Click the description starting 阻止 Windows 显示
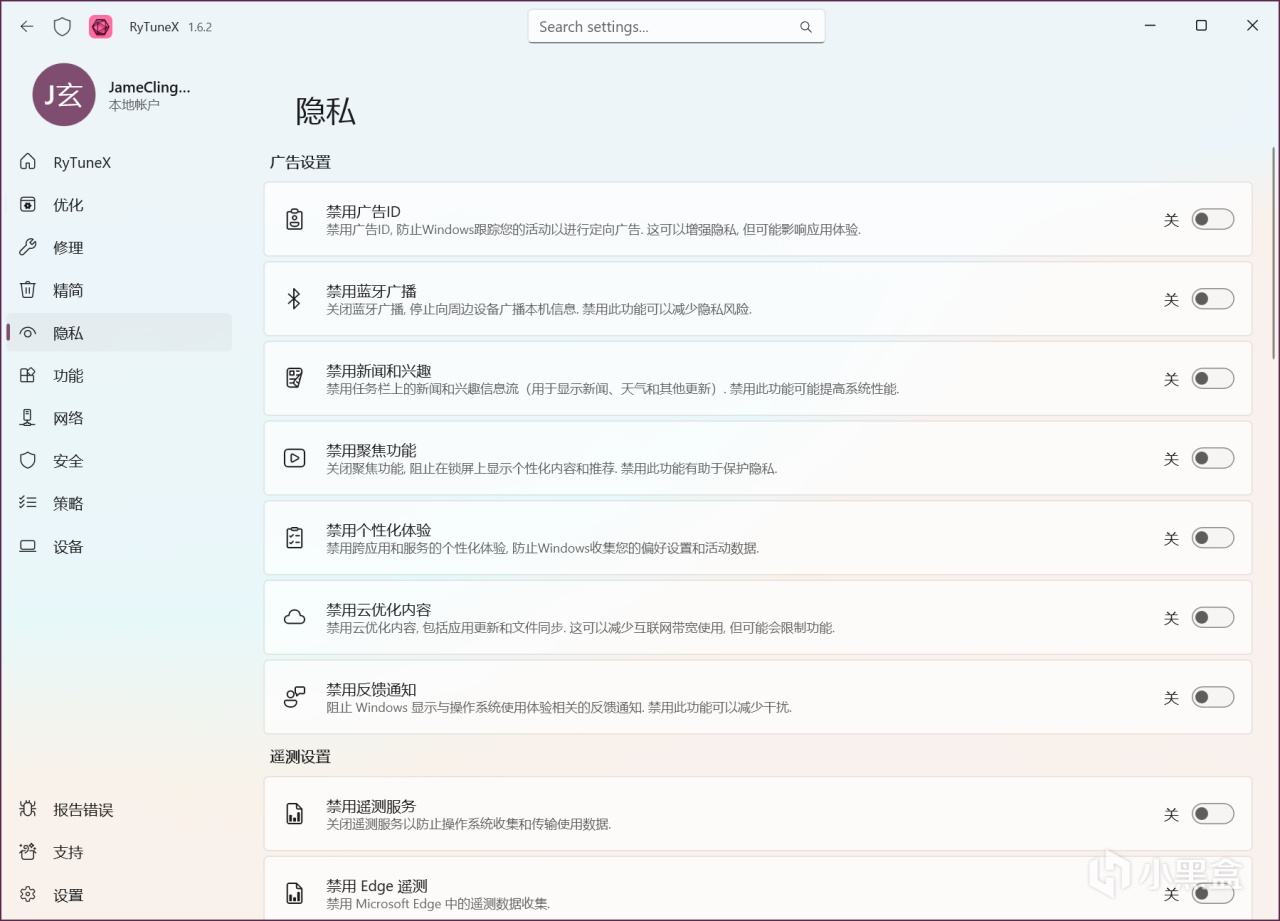Screen dimensions: 1280x921 [x=559, y=707]
